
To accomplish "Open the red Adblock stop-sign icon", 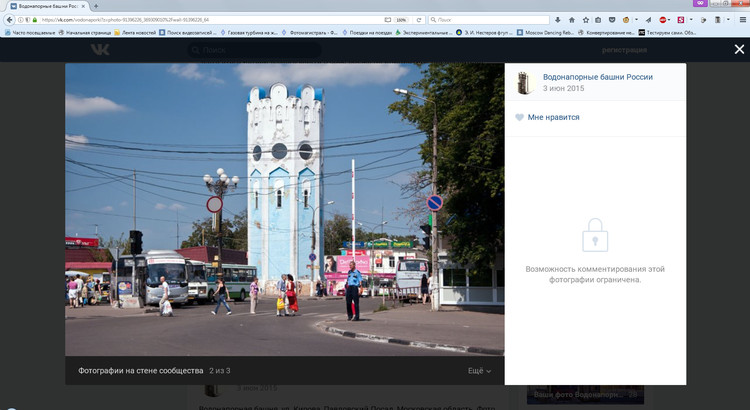I will [662, 20].
